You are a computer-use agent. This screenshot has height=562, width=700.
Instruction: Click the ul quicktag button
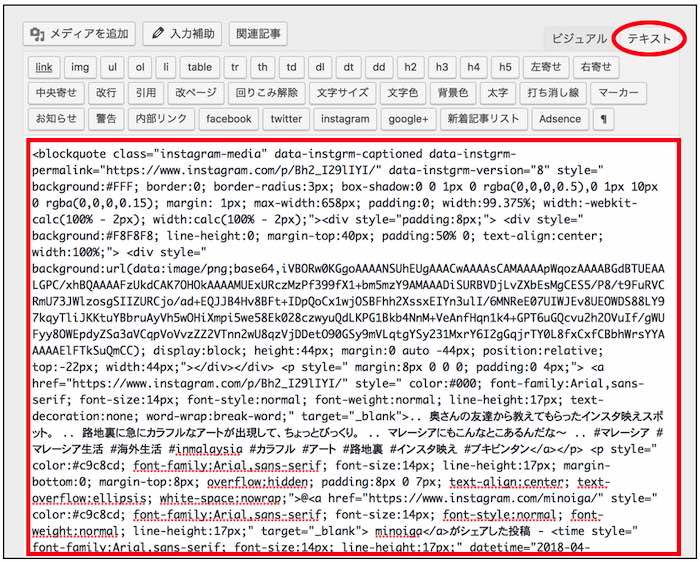pyautogui.click(x=112, y=67)
